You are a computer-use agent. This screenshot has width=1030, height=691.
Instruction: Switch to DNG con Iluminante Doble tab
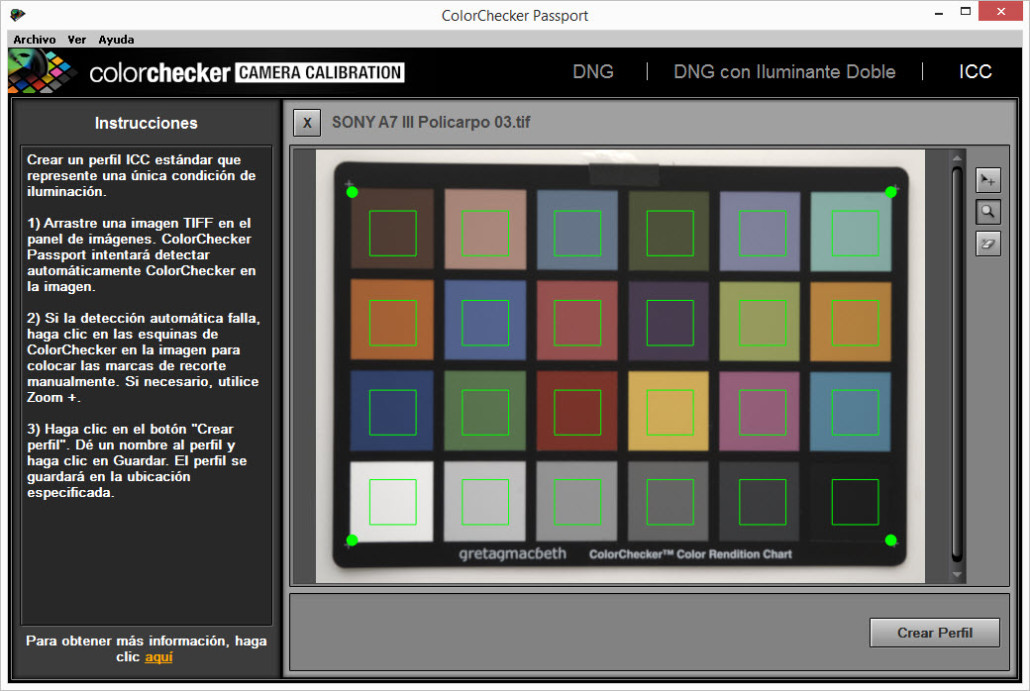[784, 72]
